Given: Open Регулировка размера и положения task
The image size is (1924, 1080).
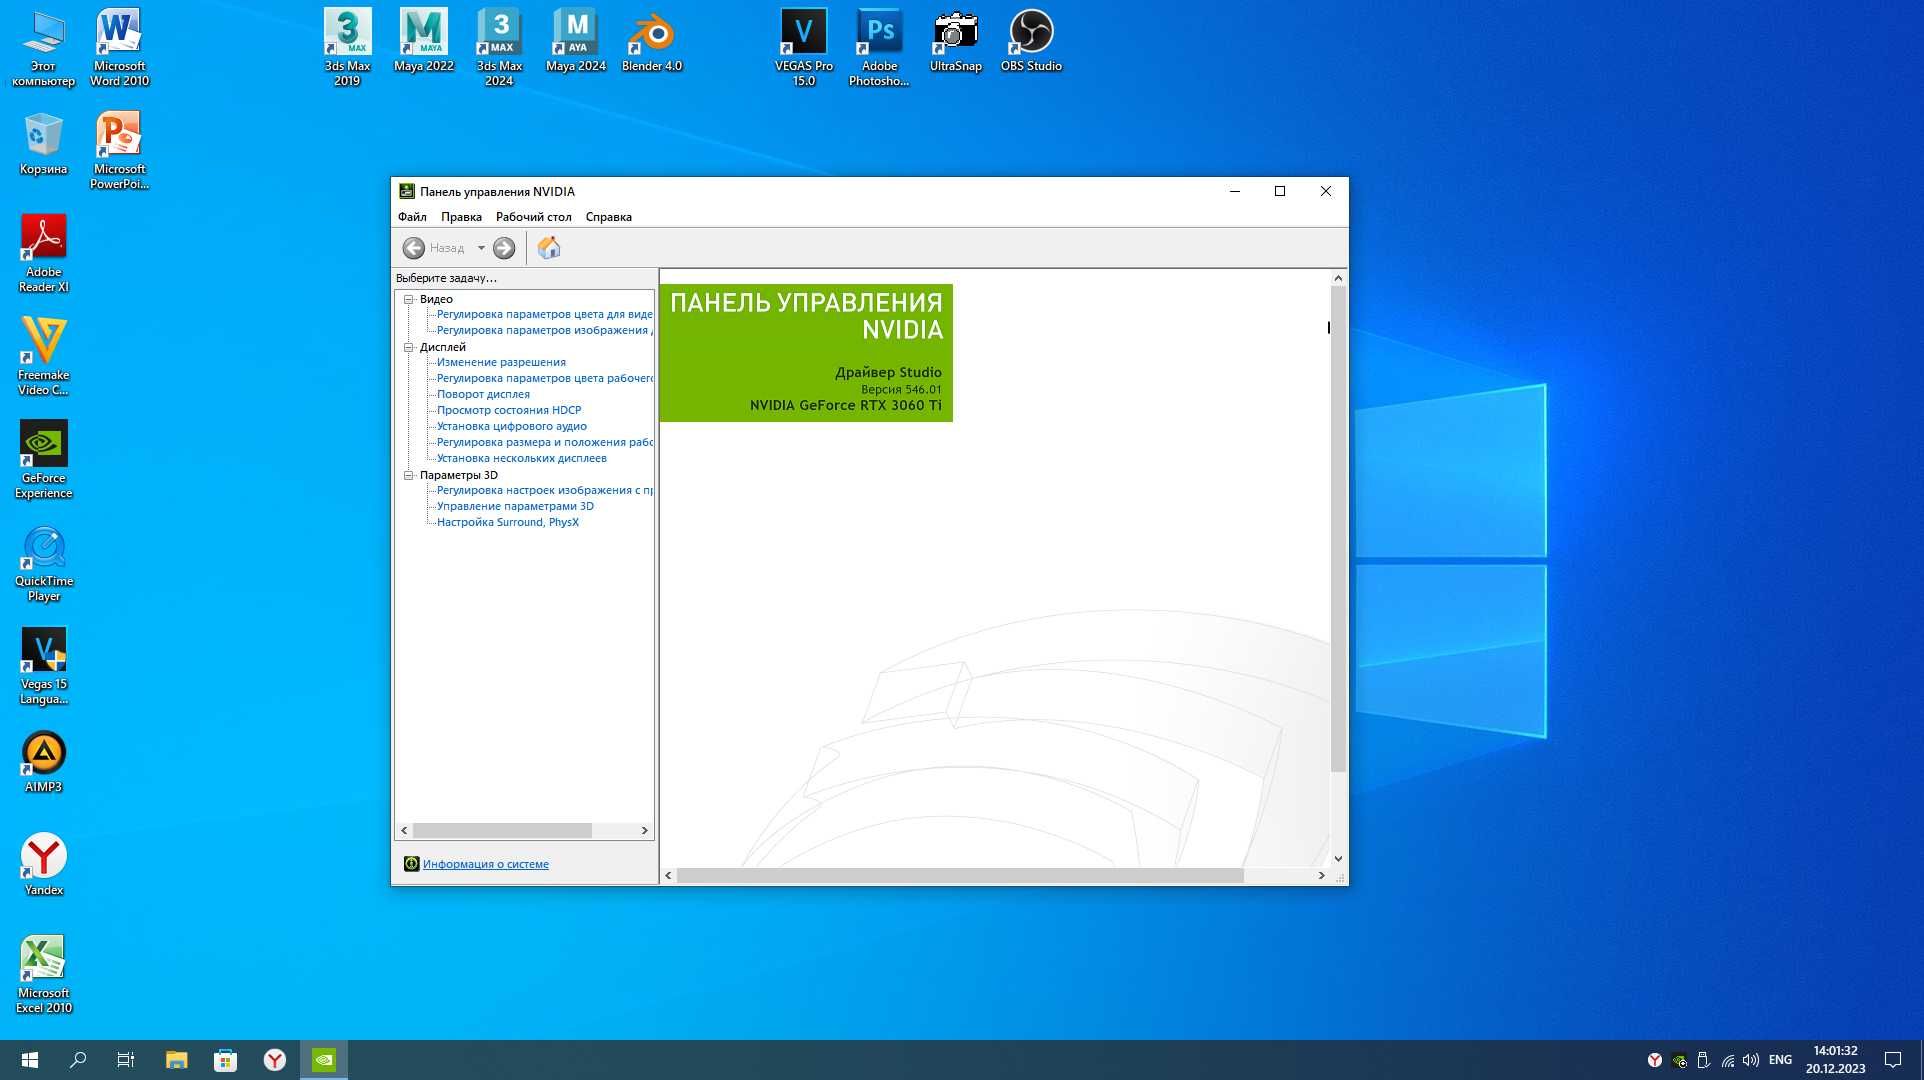Looking at the screenshot, I should 544,442.
